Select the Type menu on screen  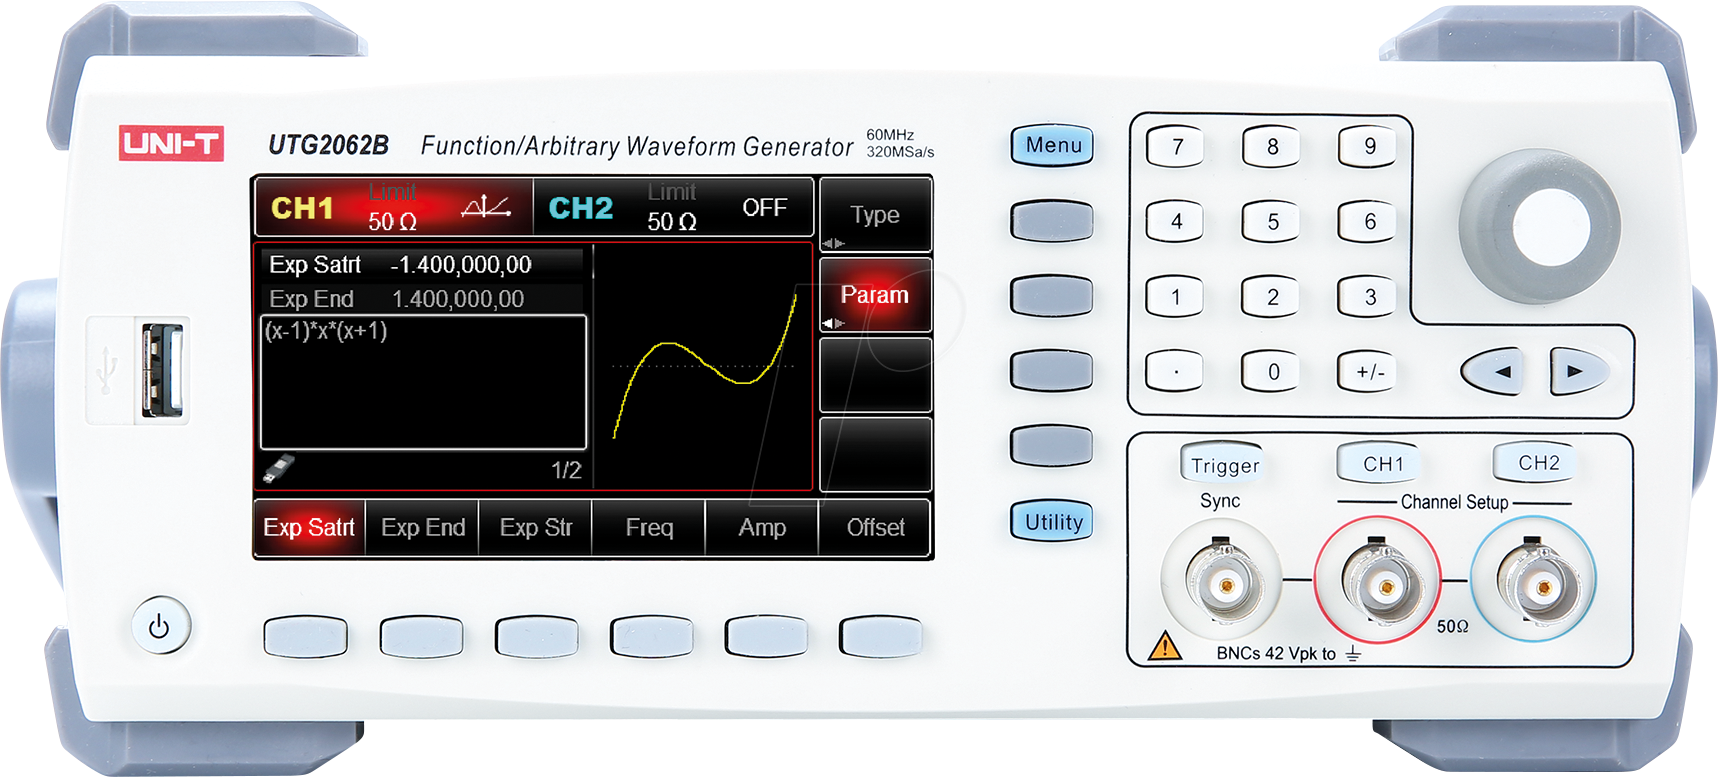pos(875,215)
